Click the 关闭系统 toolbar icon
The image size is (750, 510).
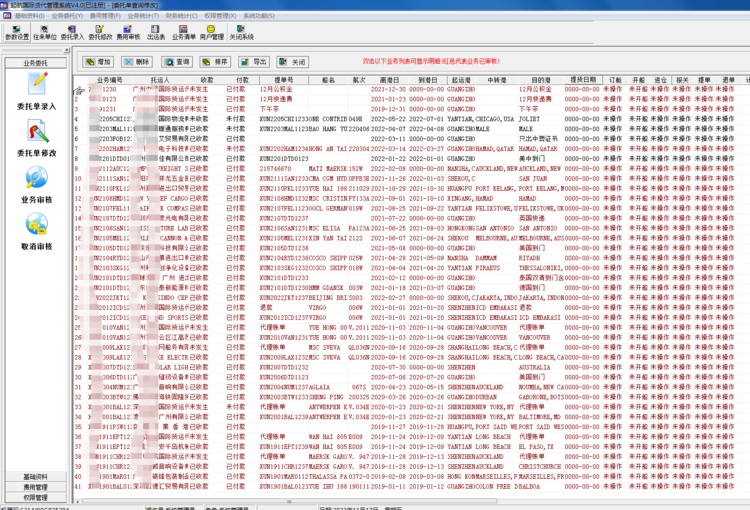(242, 30)
